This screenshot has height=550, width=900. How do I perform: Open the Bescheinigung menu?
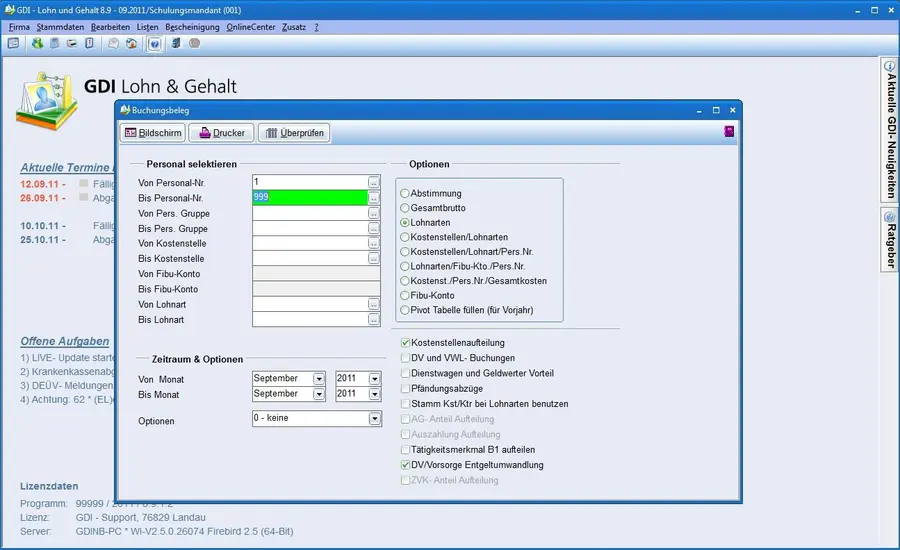(192, 27)
